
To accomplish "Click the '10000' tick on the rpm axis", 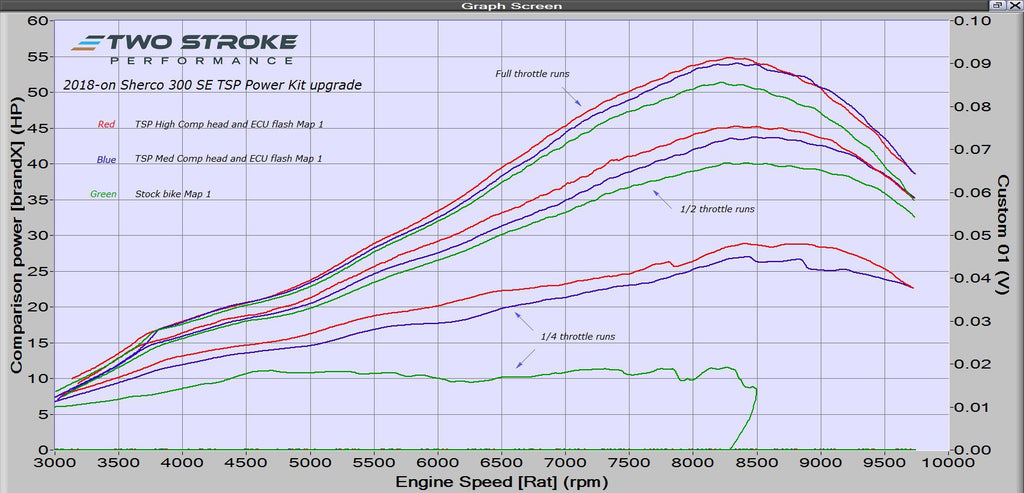I will 947,464.
